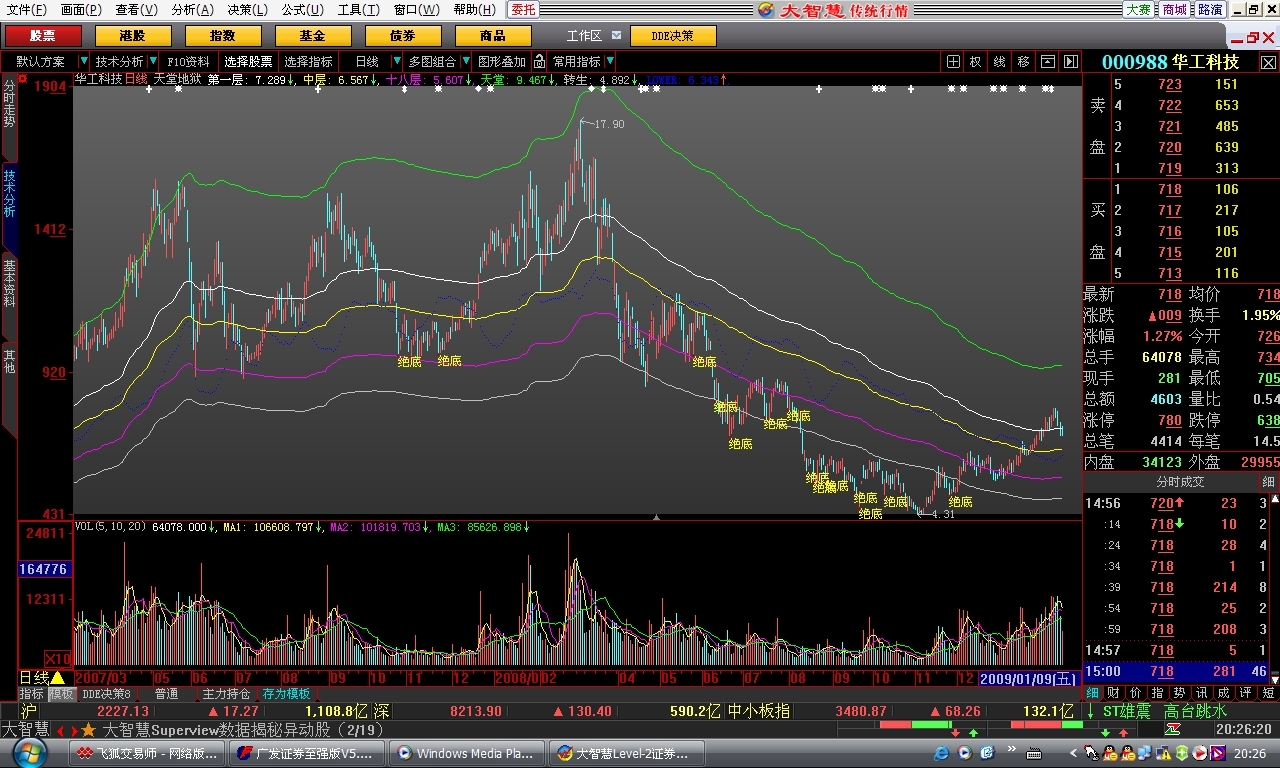This screenshot has width=1280, height=768.
Task: Click the 权 adjustment icon
Action: pos(975,62)
